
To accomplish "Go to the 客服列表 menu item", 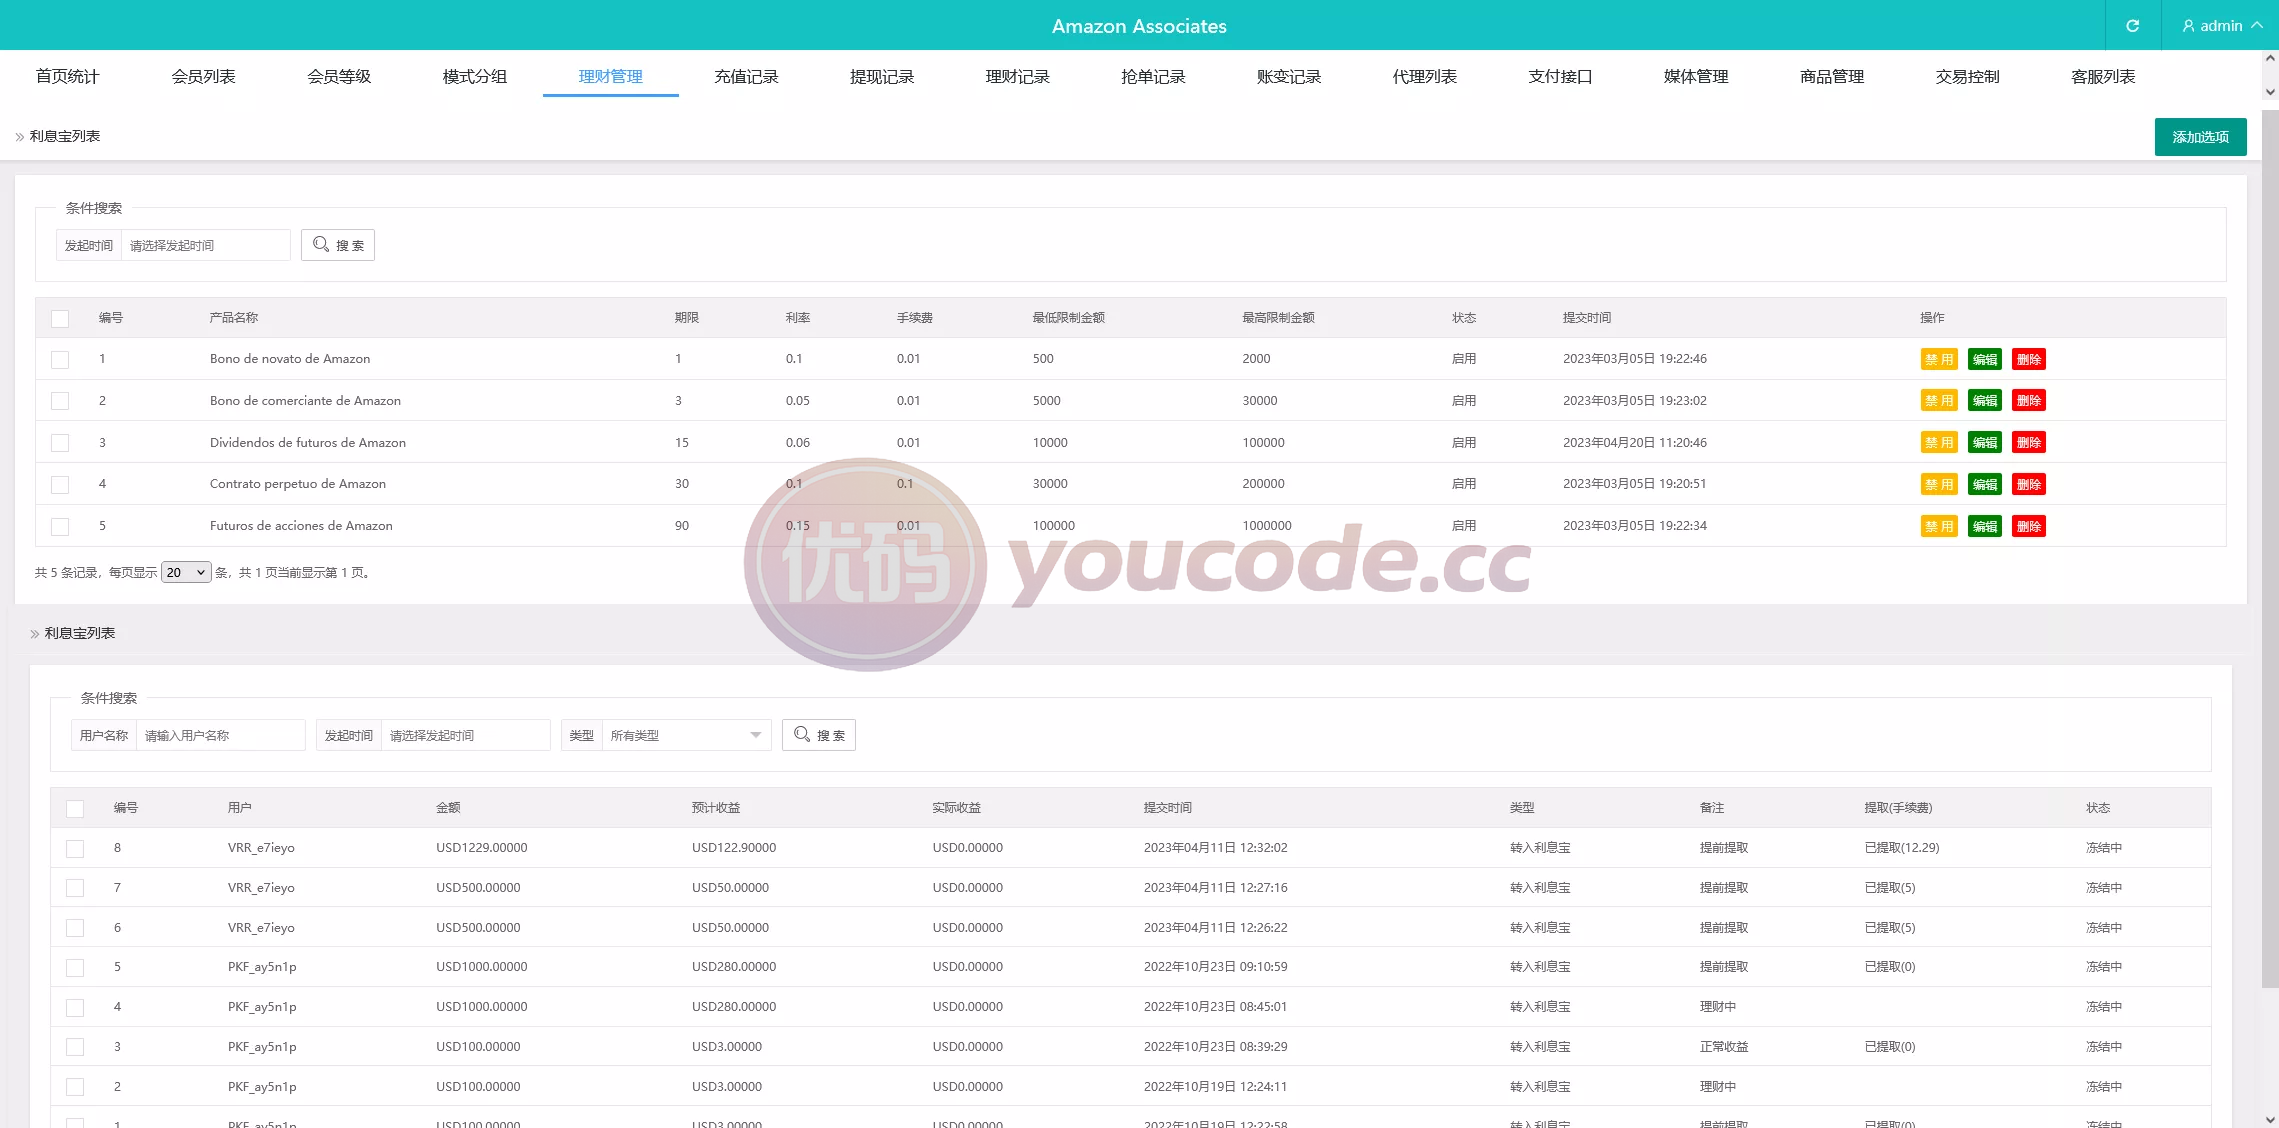I will [x=2103, y=77].
